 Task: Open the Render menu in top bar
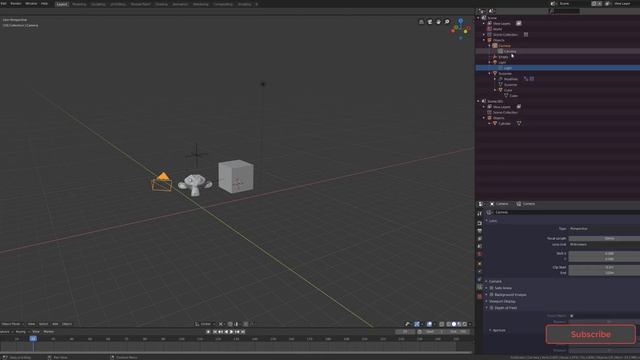click(16, 4)
